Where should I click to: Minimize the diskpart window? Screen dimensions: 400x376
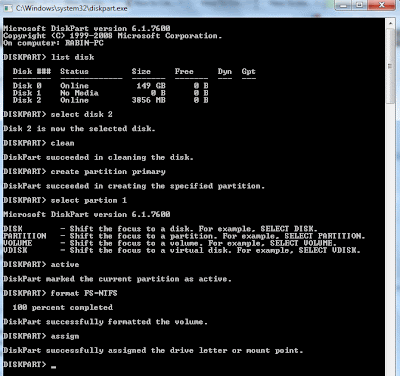tap(344, 5)
